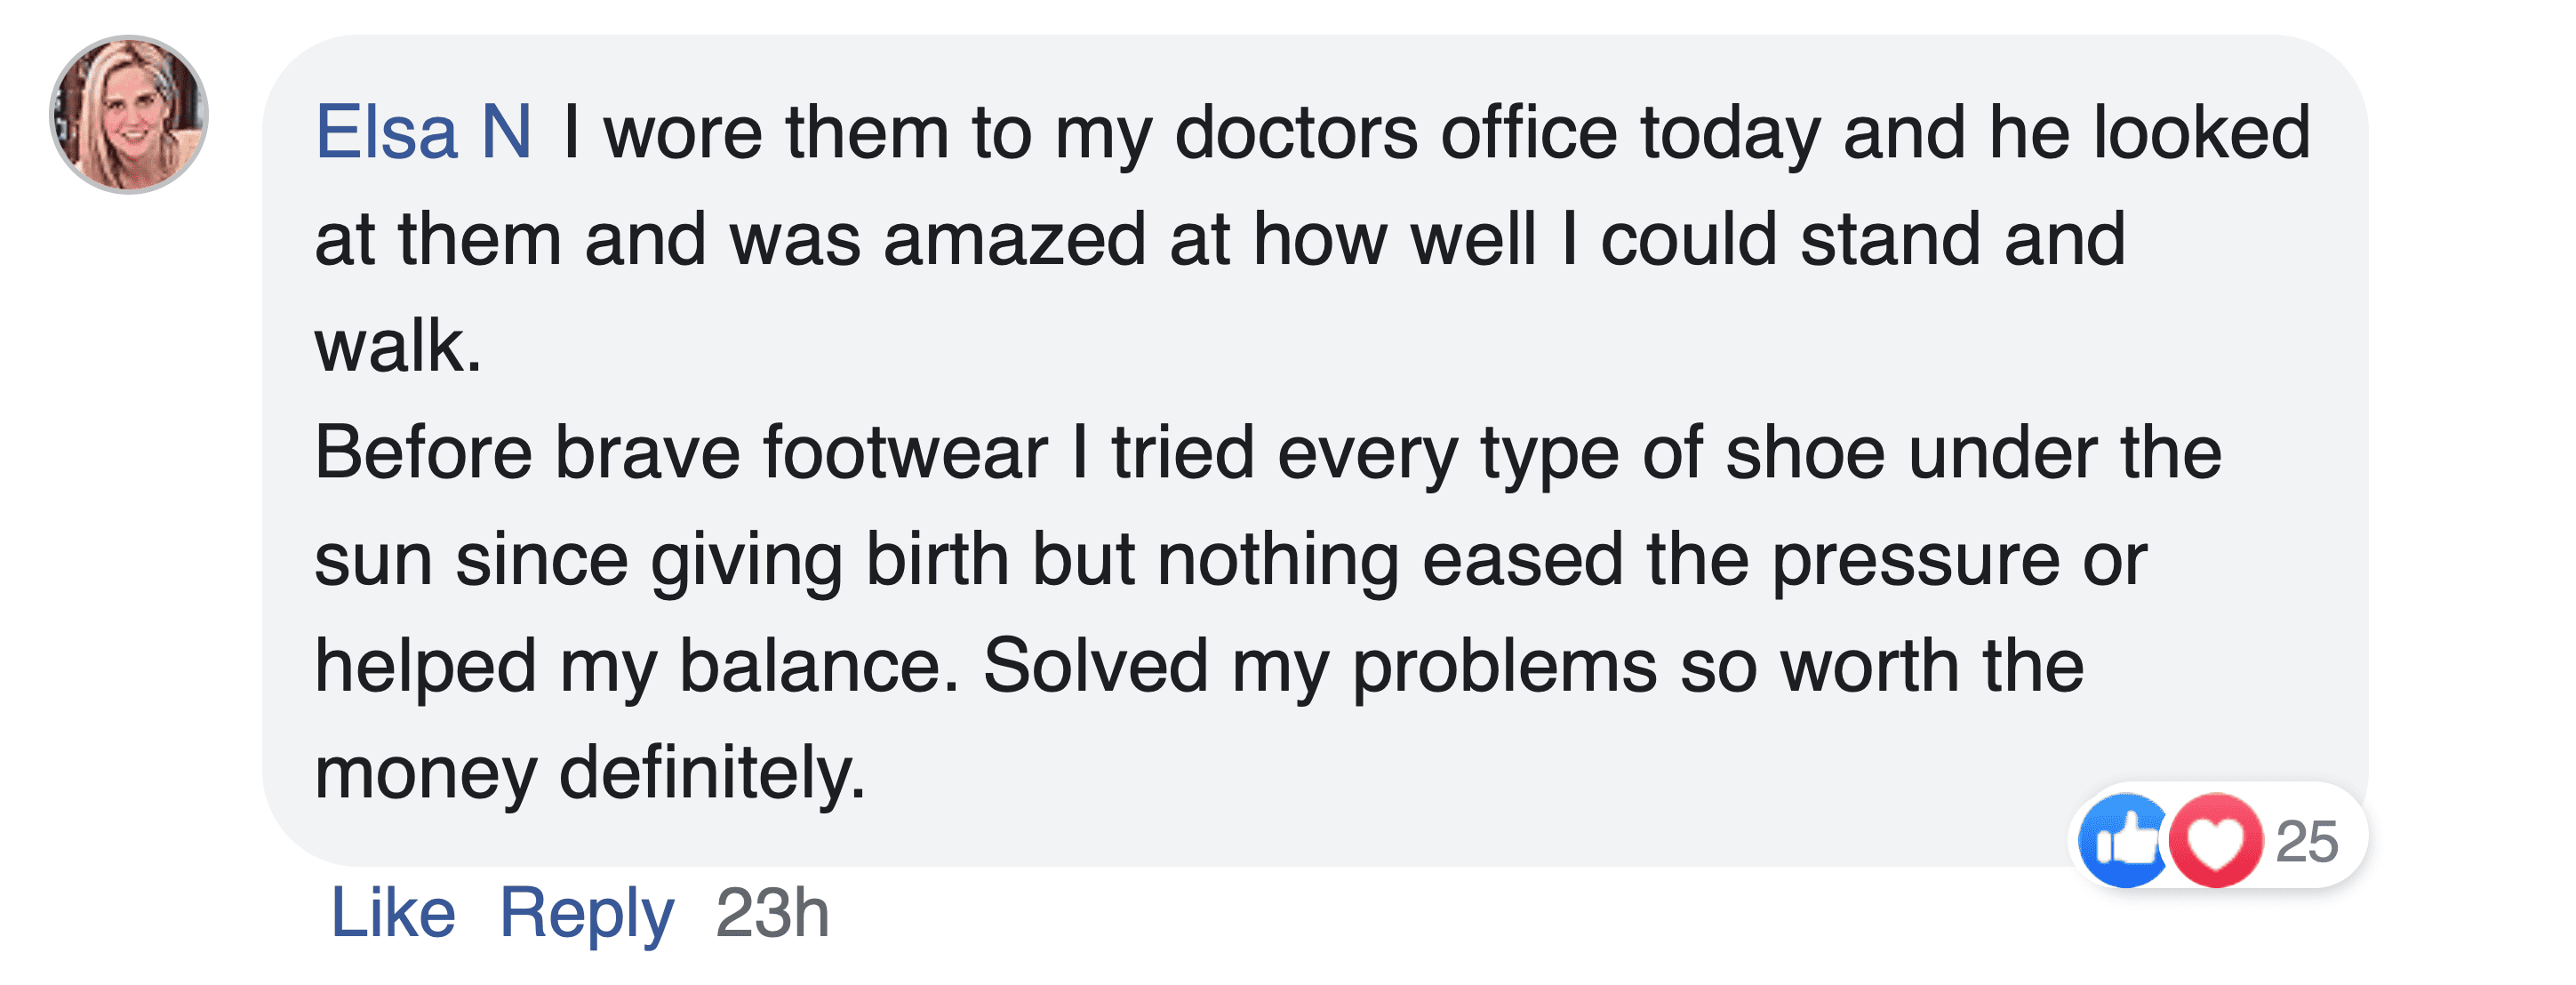This screenshot has width=2576, height=985.
Task: Click the word "Solved" in the comment
Action: [x=1096, y=666]
